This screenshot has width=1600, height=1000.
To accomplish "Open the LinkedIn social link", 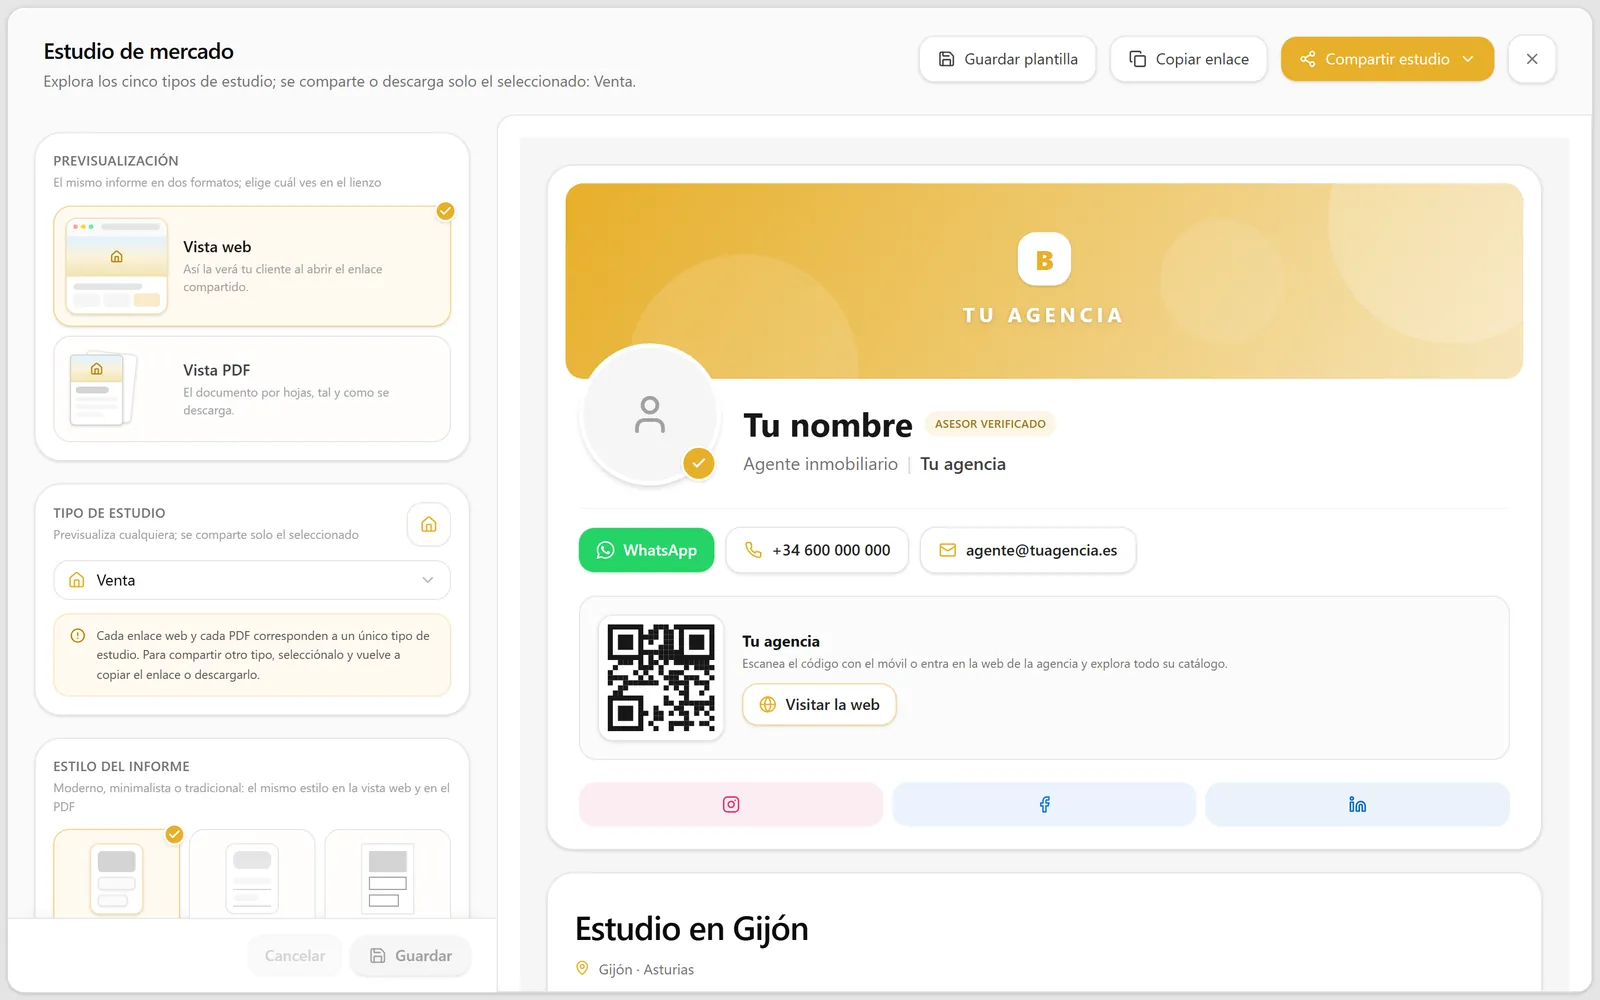I will tap(1357, 804).
